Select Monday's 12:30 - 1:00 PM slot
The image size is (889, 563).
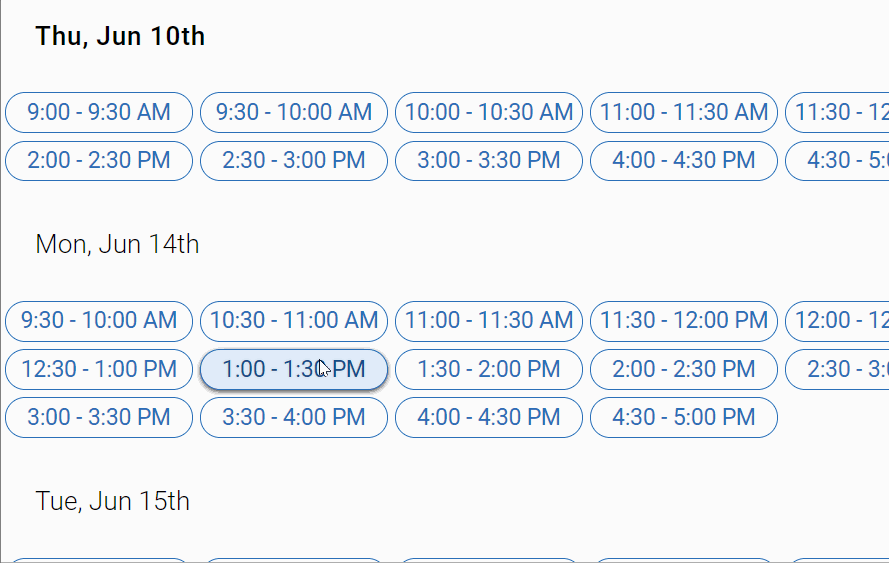[99, 369]
